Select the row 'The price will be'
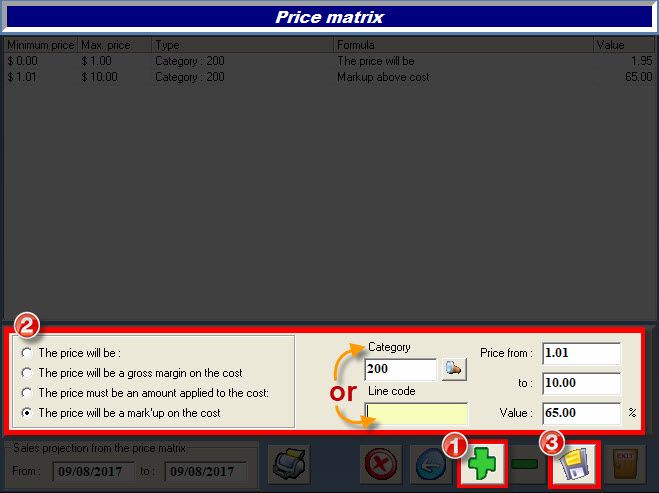This screenshot has height=493, width=659. pos(330,61)
